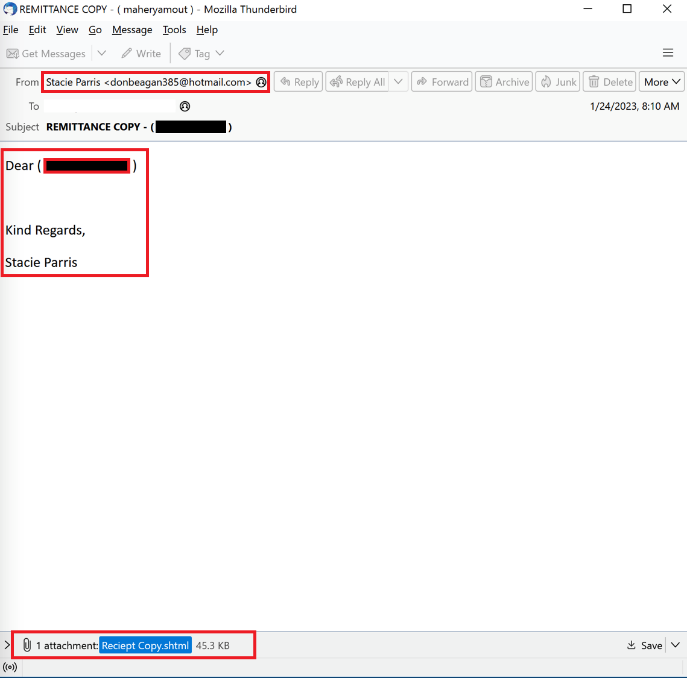
Task: Open the Thunderbird hamburger menu
Action: [668, 53]
